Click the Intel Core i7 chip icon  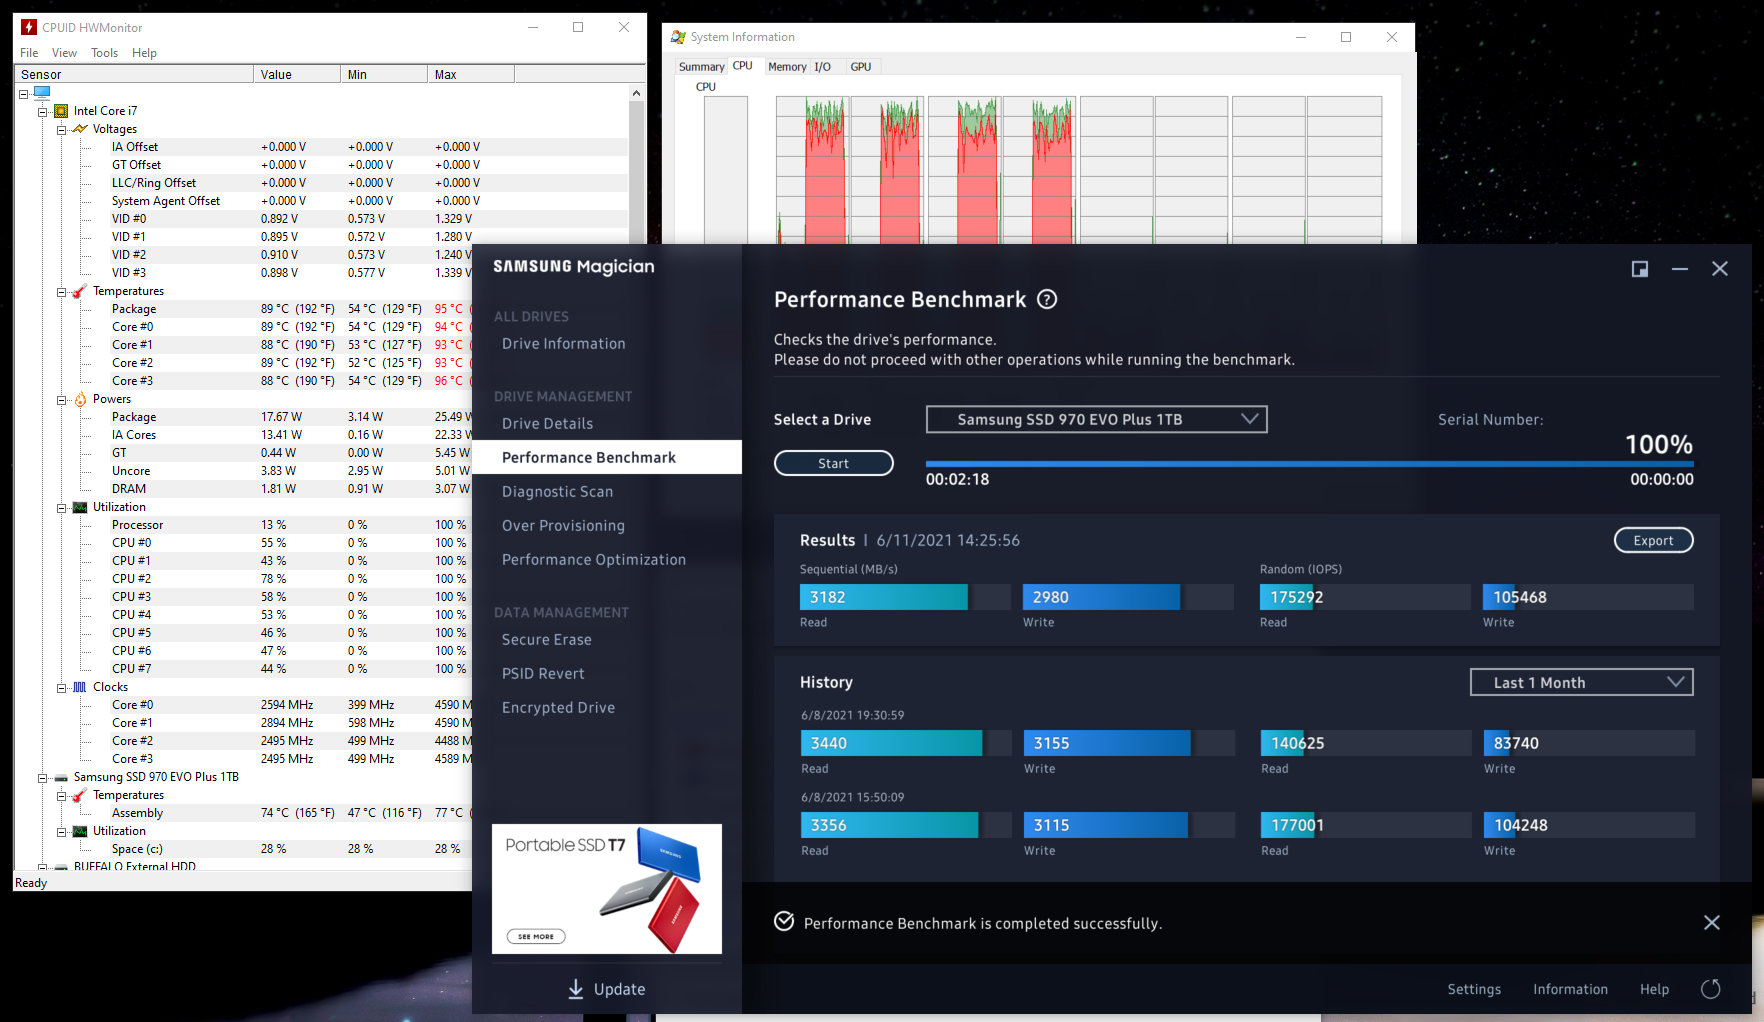pyautogui.click(x=61, y=111)
